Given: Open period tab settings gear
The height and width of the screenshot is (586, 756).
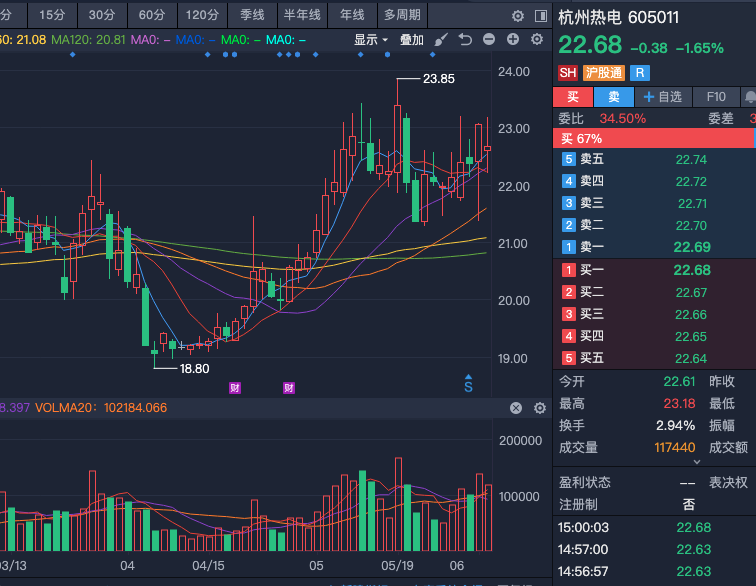Looking at the screenshot, I should point(518,16).
